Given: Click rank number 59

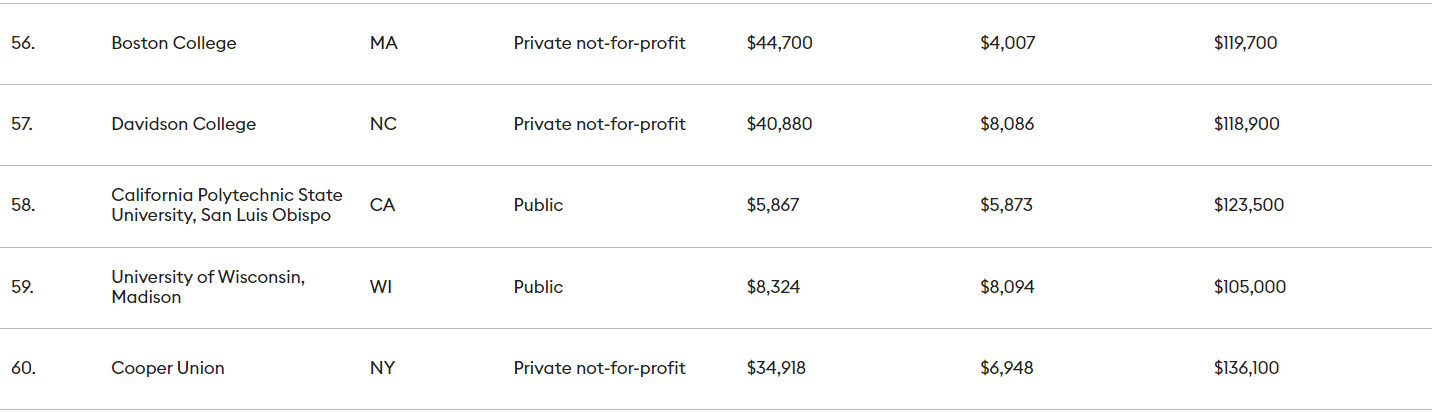Looking at the screenshot, I should [23, 287].
